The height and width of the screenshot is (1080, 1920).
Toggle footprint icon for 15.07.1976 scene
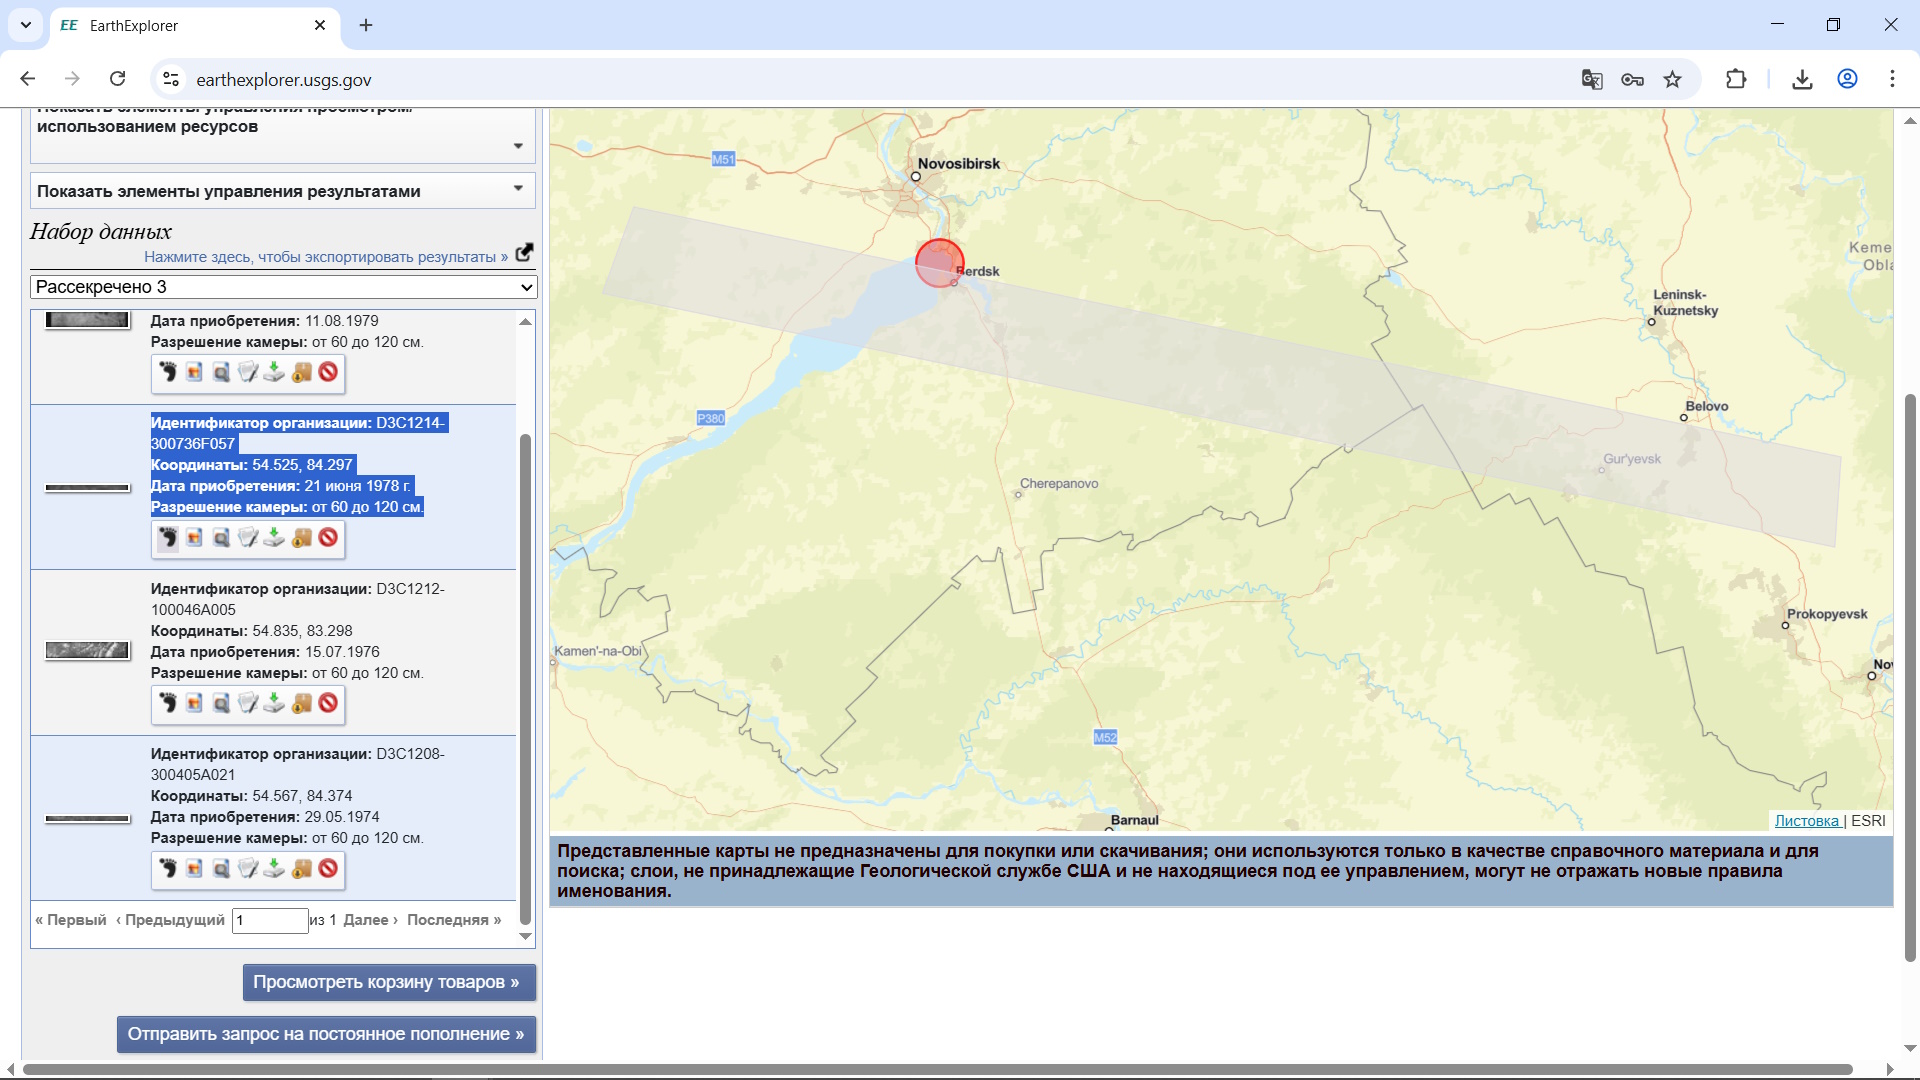(x=168, y=704)
